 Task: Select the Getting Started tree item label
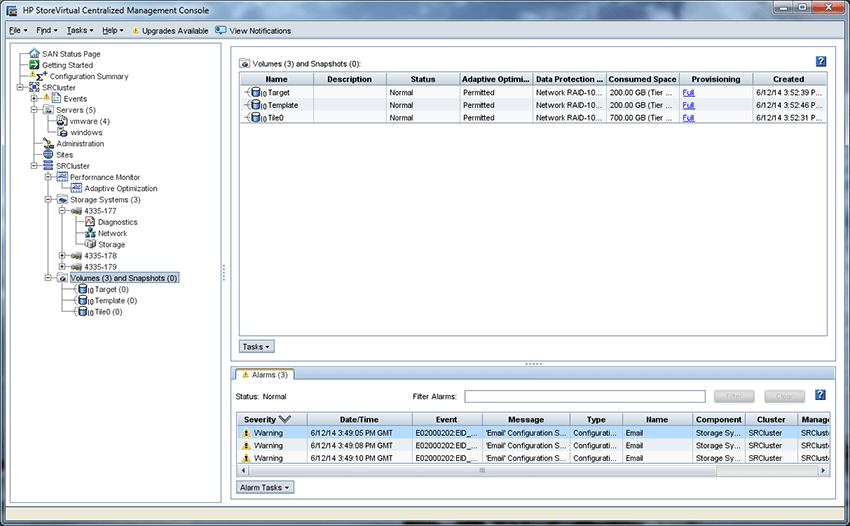(68, 65)
